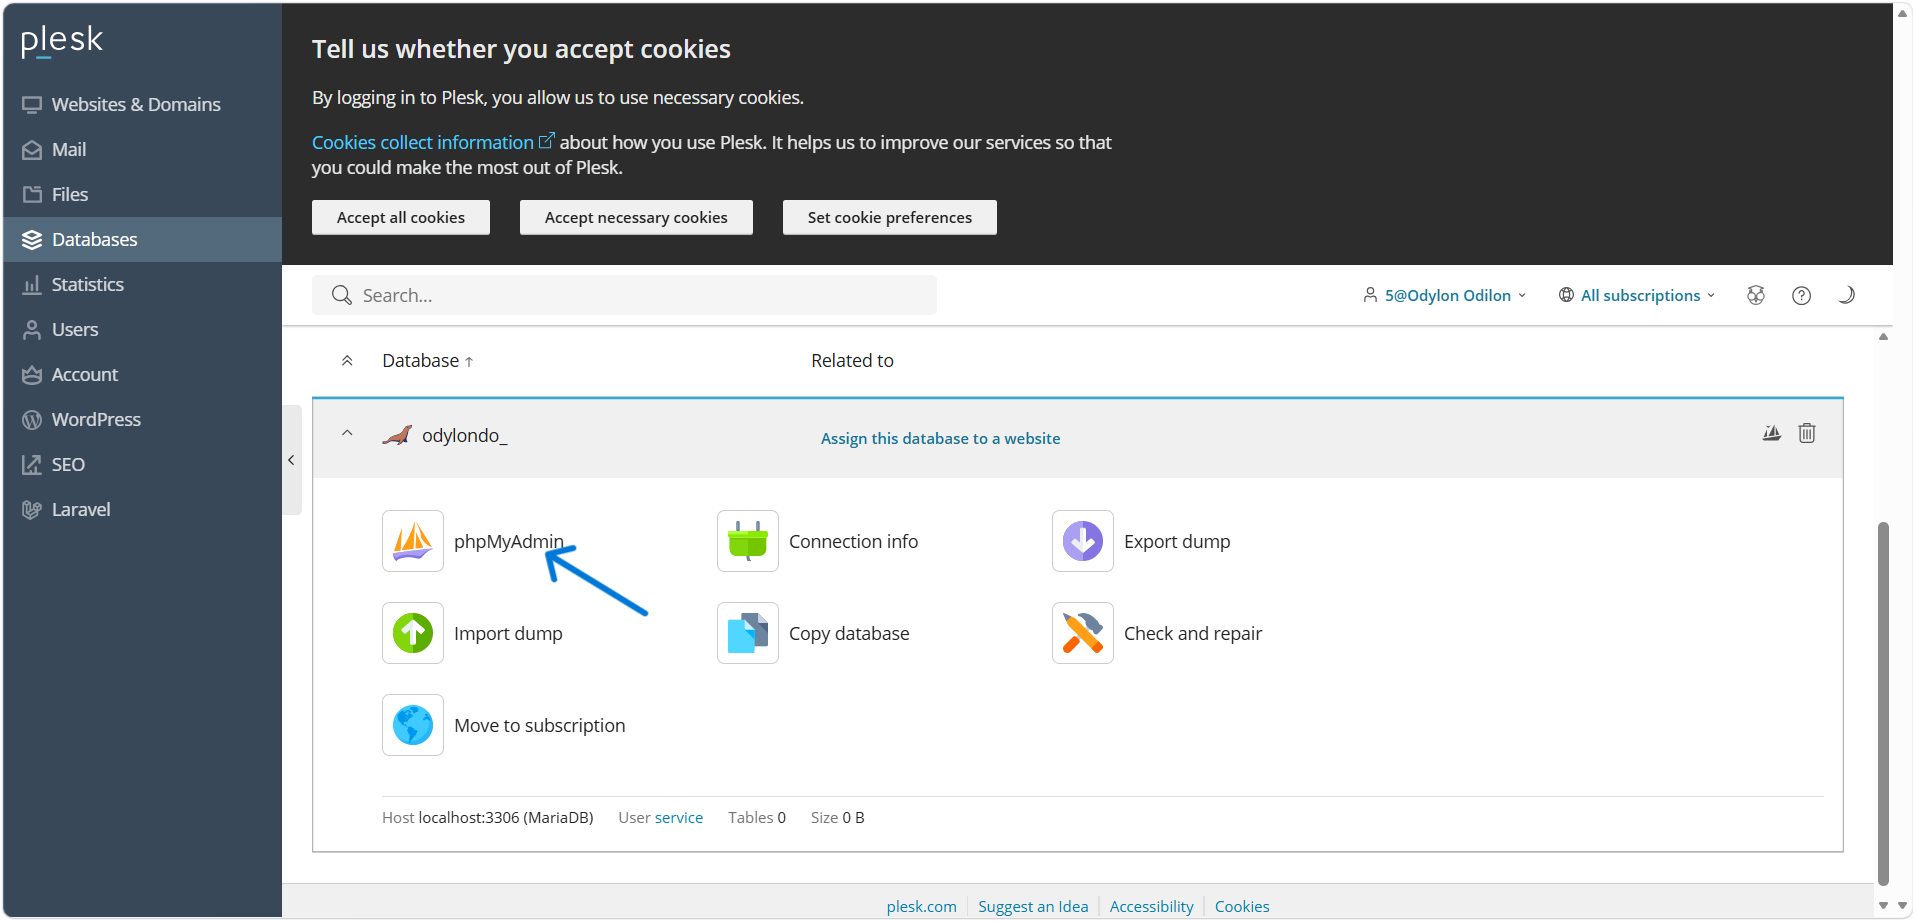Open the help question mark icon
This screenshot has height=921, width=1917.
pos(1801,295)
